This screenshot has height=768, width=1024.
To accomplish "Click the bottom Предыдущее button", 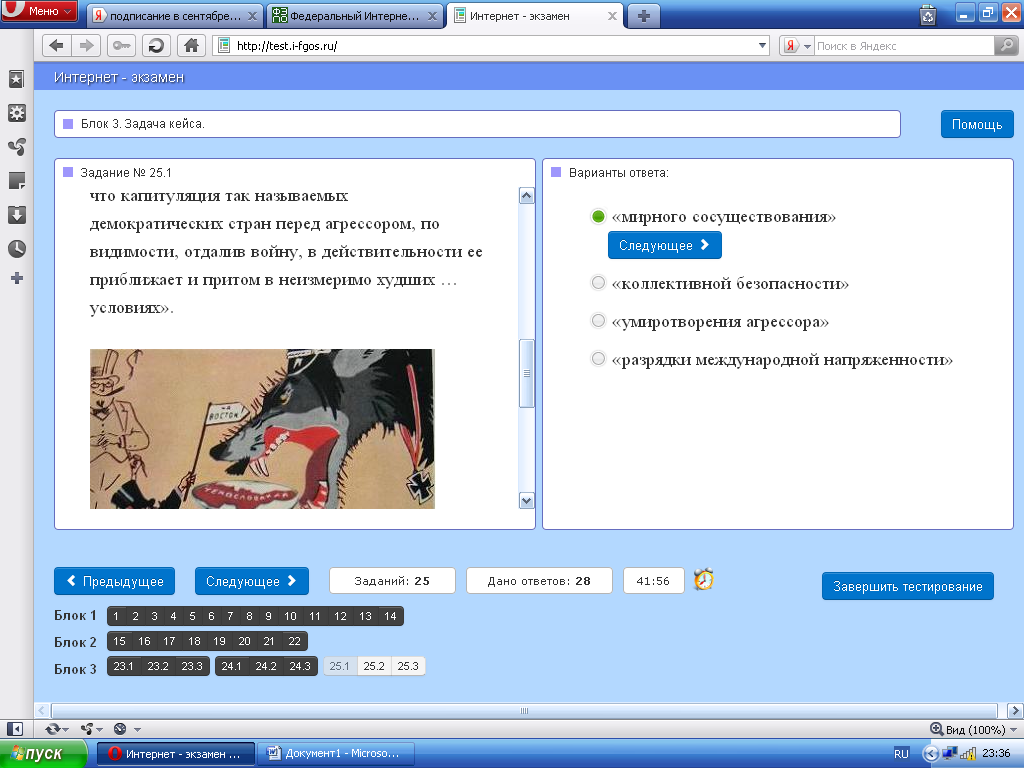I will [114, 581].
